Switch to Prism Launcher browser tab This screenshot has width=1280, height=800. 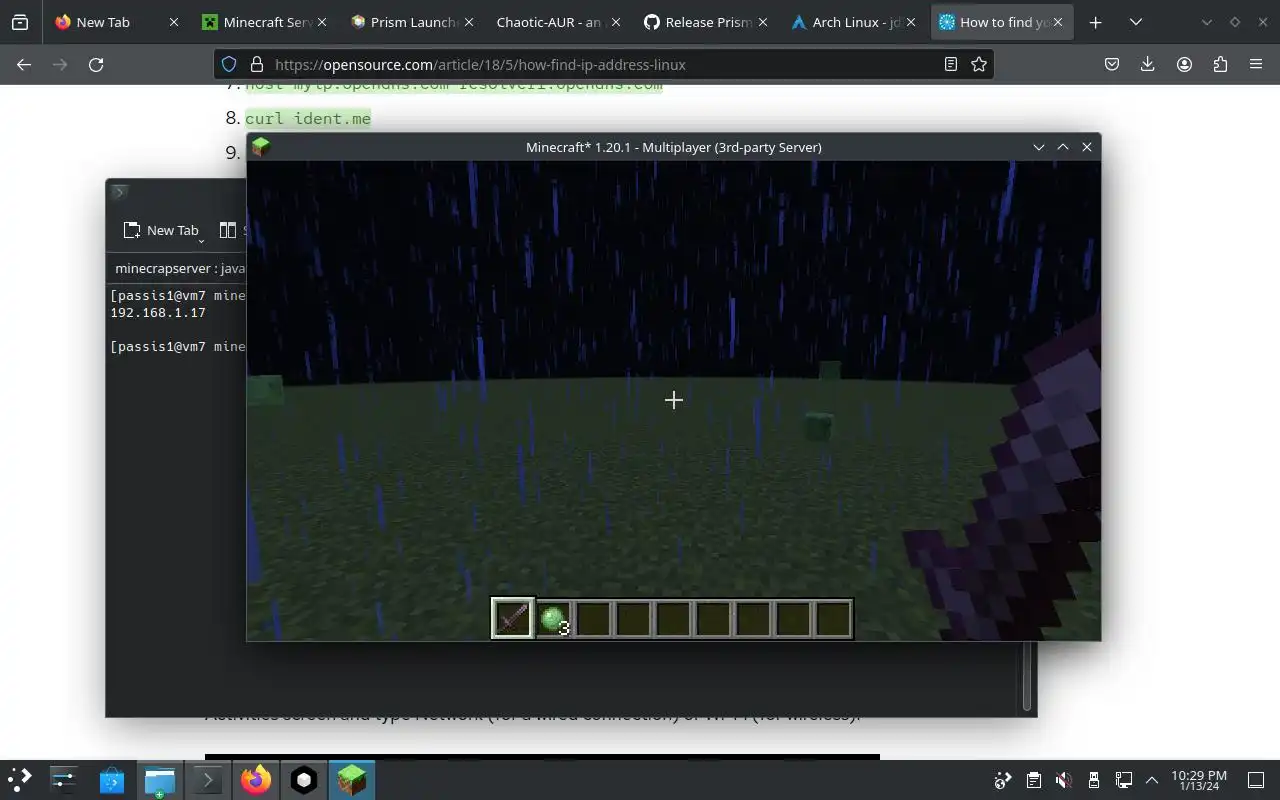click(410, 22)
